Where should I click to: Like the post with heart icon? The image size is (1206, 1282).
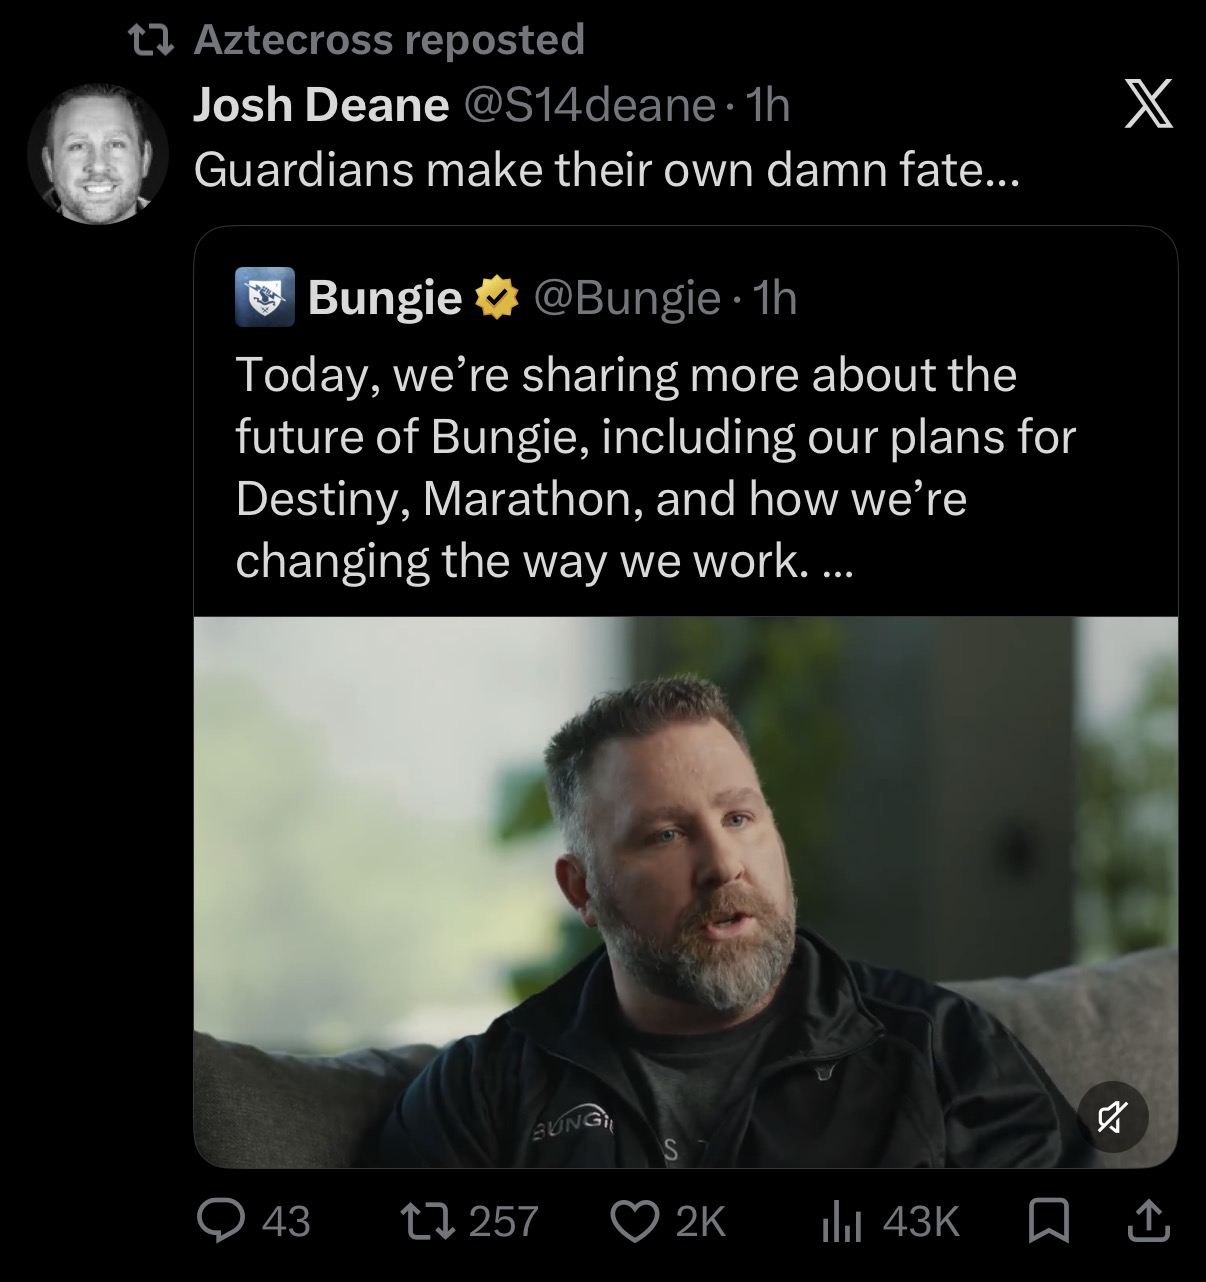[634, 1221]
